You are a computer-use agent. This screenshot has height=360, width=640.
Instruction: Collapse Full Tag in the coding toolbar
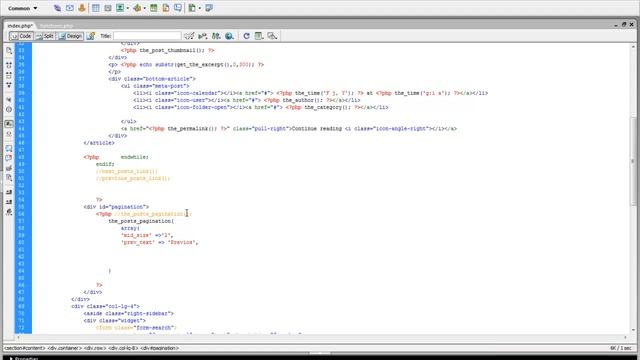click(9, 65)
